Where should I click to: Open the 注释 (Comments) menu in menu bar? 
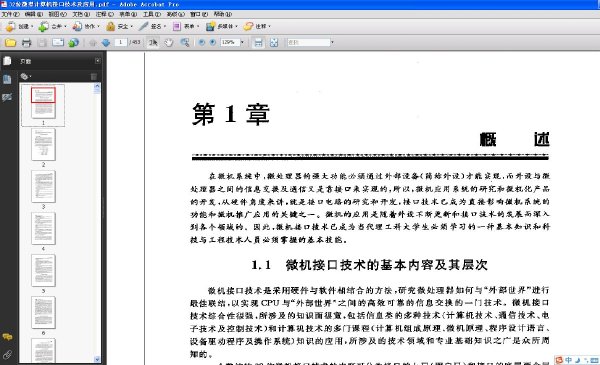(x=104, y=14)
